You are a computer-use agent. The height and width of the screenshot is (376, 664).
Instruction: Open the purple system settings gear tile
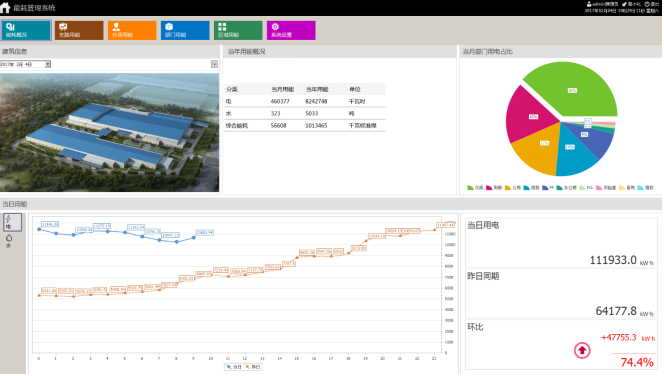tap(291, 30)
